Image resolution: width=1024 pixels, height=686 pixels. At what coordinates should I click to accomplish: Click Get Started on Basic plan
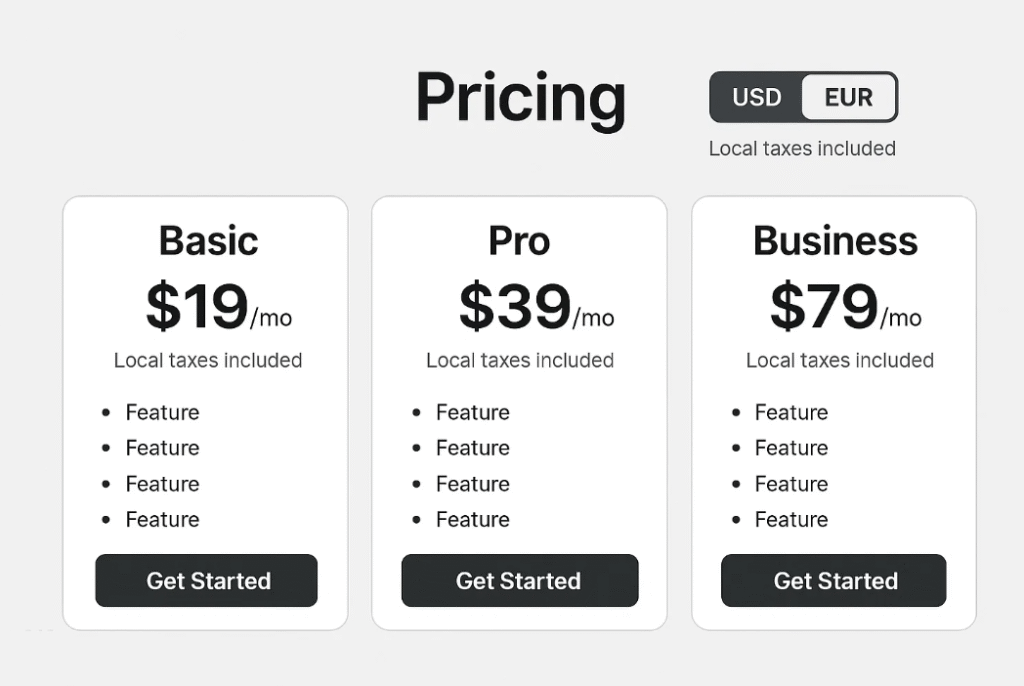206,580
